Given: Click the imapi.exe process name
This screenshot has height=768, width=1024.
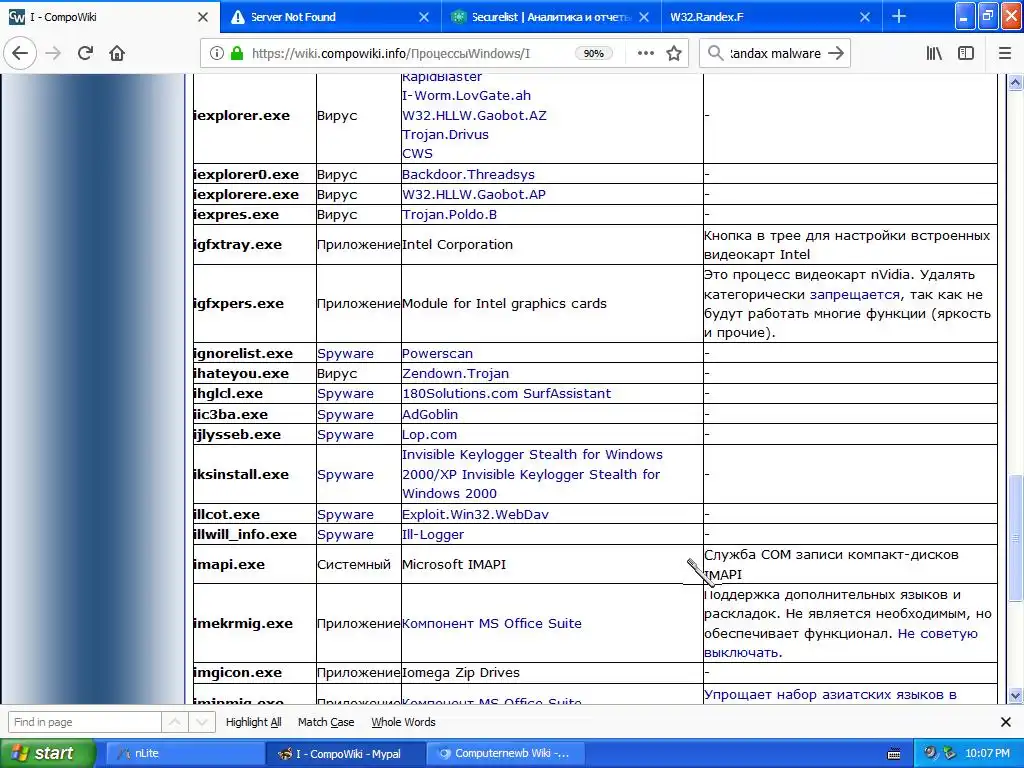Looking at the screenshot, I should coord(229,565).
